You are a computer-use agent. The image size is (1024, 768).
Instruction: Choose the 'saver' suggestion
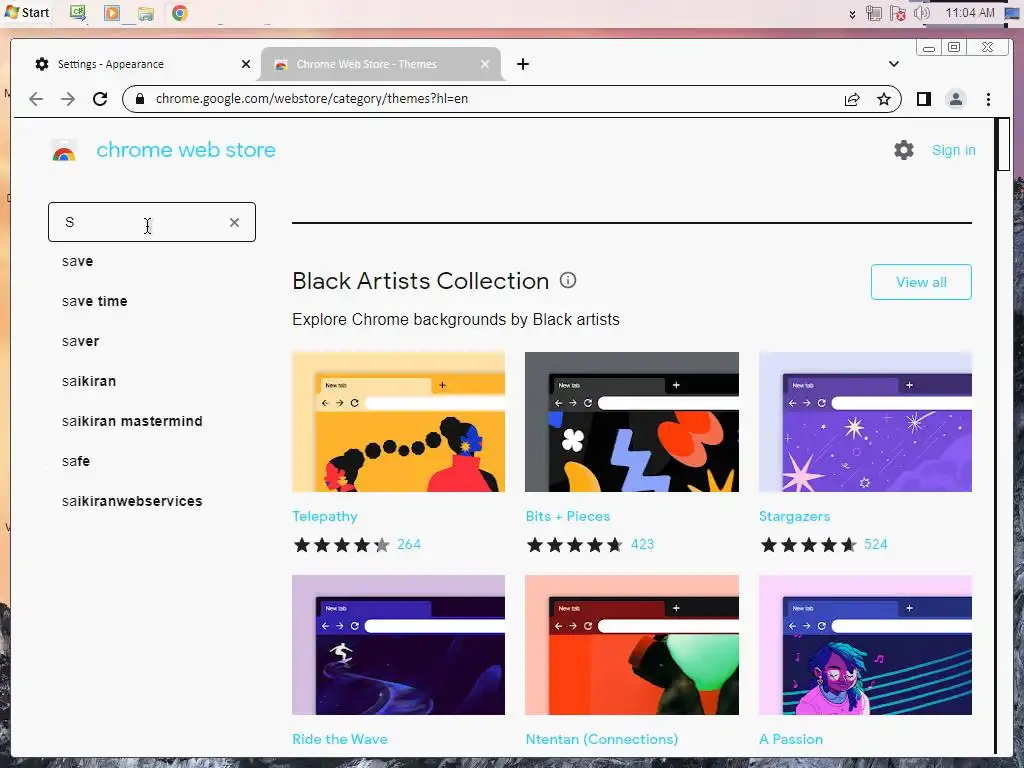80,342
